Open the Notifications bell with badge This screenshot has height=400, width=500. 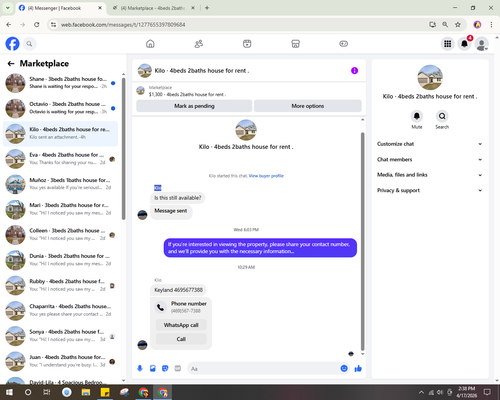coord(464,44)
